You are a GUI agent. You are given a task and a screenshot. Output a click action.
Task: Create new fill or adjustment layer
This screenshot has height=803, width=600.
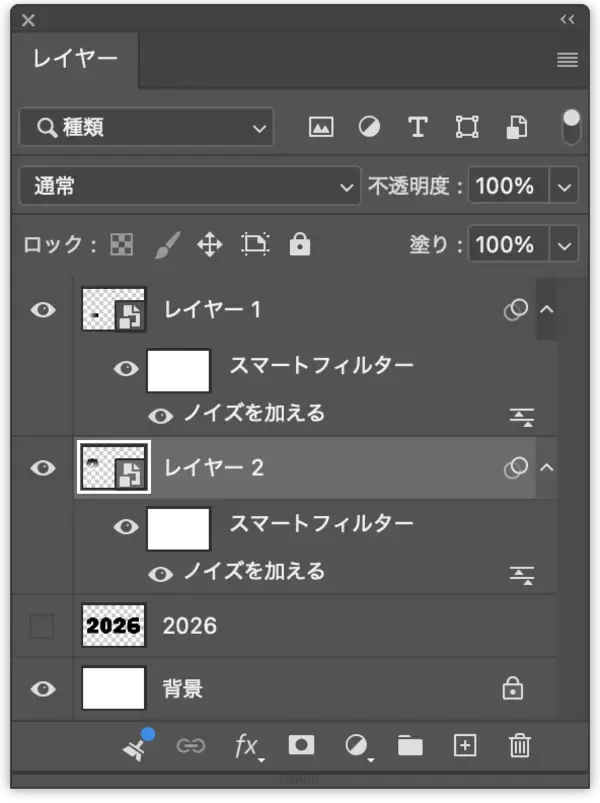pos(358,747)
